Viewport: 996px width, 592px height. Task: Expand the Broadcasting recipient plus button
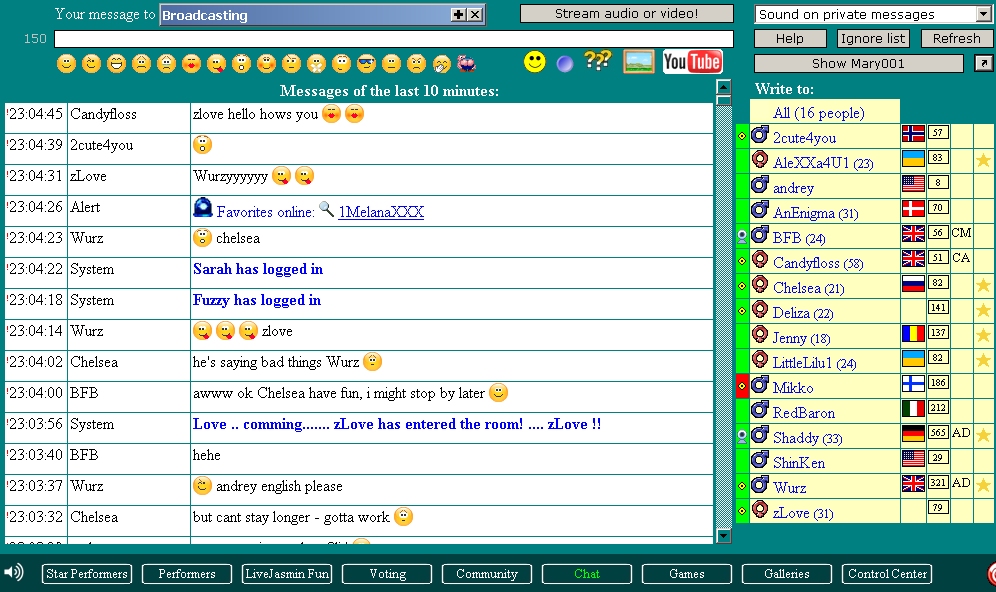click(x=458, y=15)
